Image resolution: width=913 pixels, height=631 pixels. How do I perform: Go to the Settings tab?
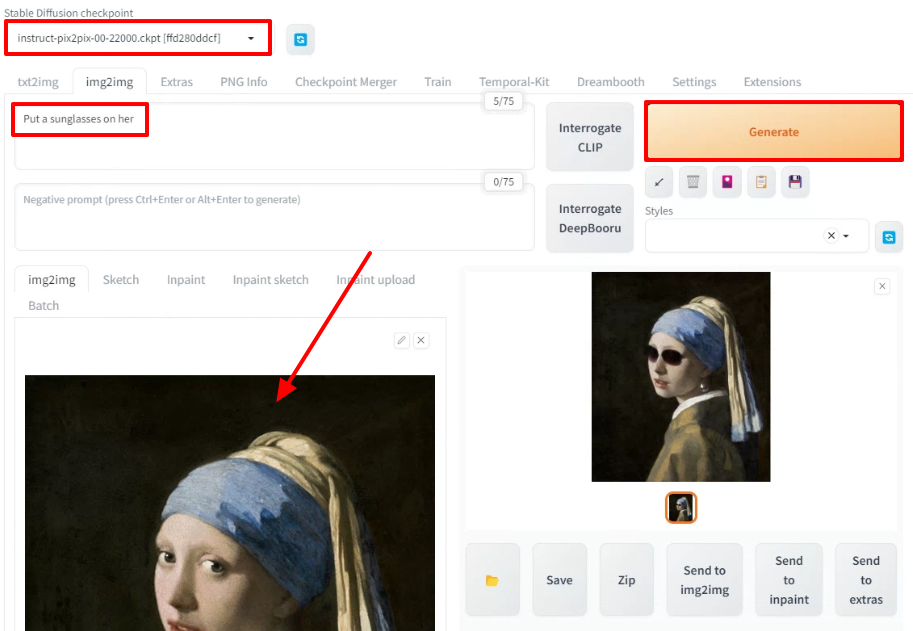pyautogui.click(x=694, y=81)
